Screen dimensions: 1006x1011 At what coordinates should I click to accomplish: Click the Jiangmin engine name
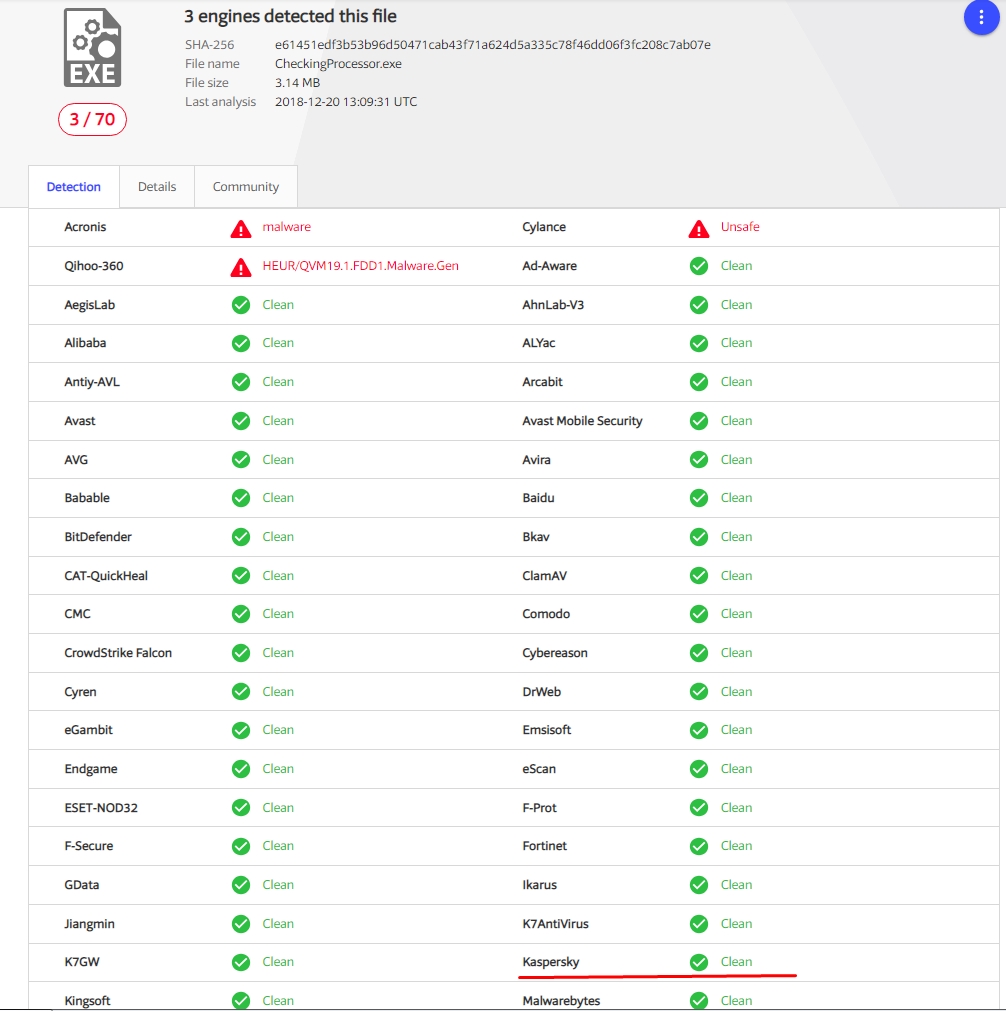pos(89,923)
